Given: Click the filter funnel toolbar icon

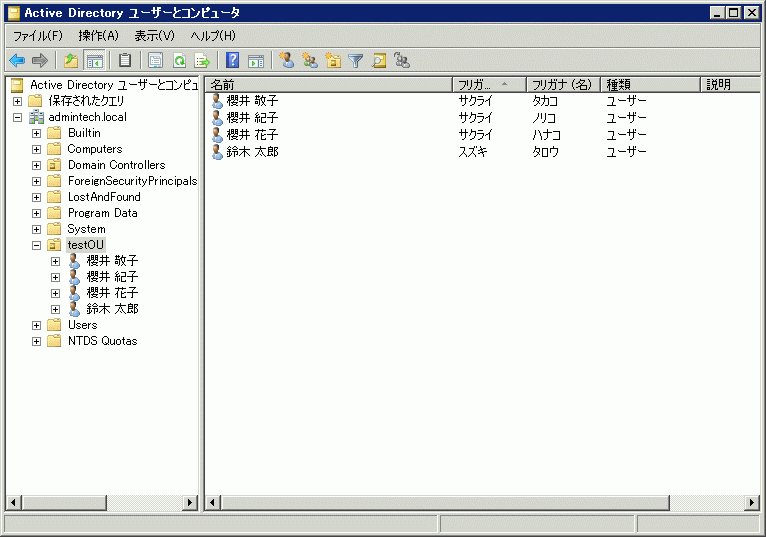Looking at the screenshot, I should [x=356, y=61].
